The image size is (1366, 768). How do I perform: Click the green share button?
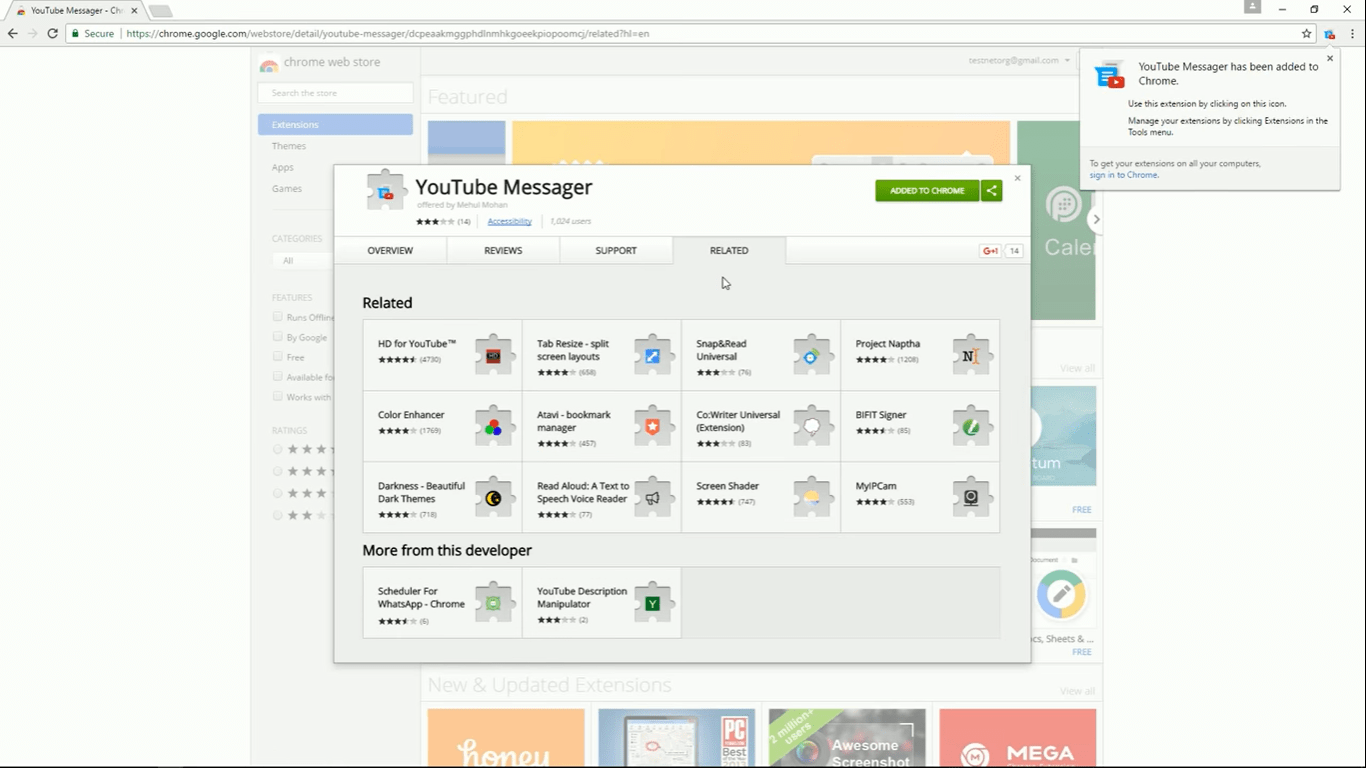pos(991,191)
